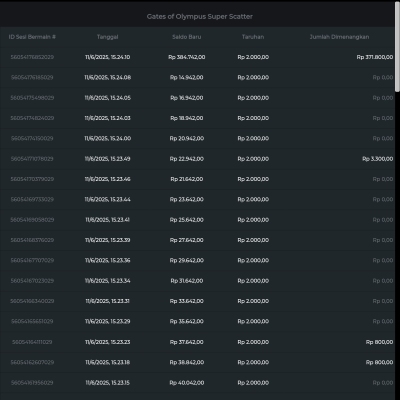400x400 pixels.
Task: Click balance value Rp 23.642,00
Action: 187,200
